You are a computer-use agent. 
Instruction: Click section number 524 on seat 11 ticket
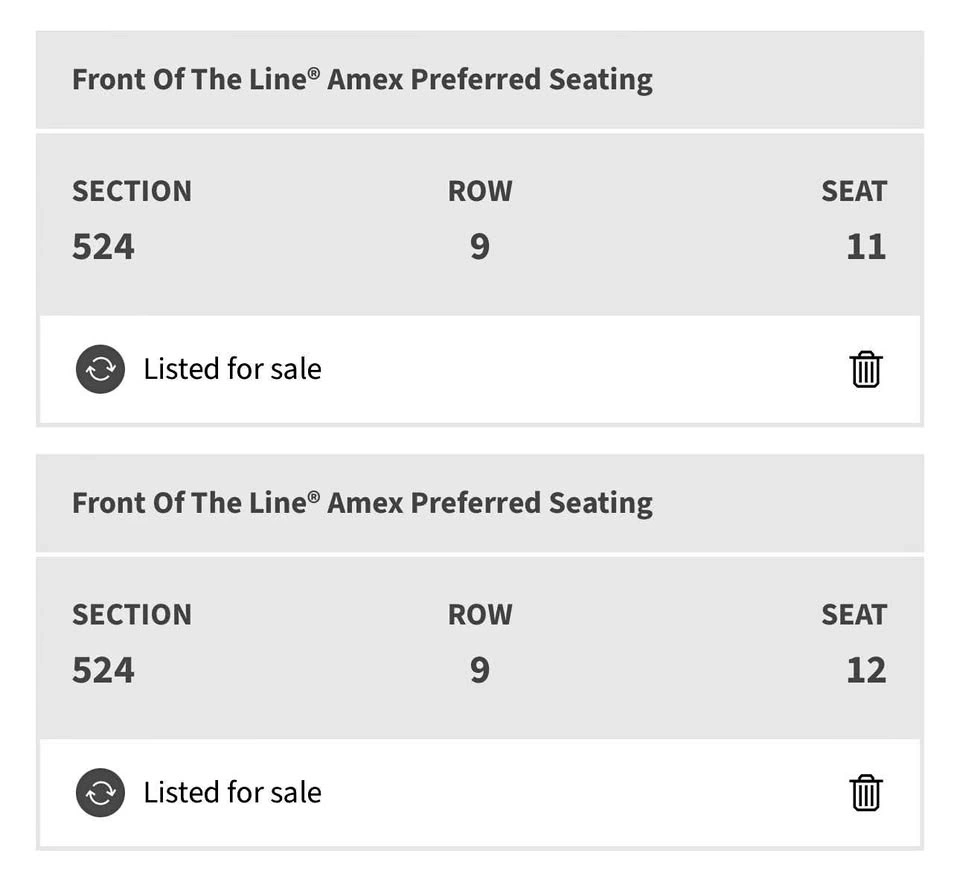pos(103,246)
